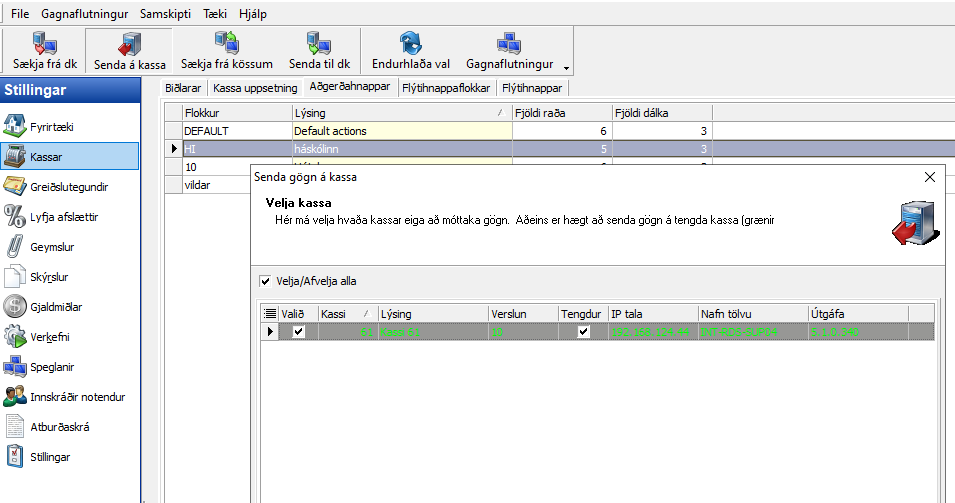Uncheck the Valið checkbox in the register row
The width and height of the screenshot is (955, 503).
click(298, 332)
